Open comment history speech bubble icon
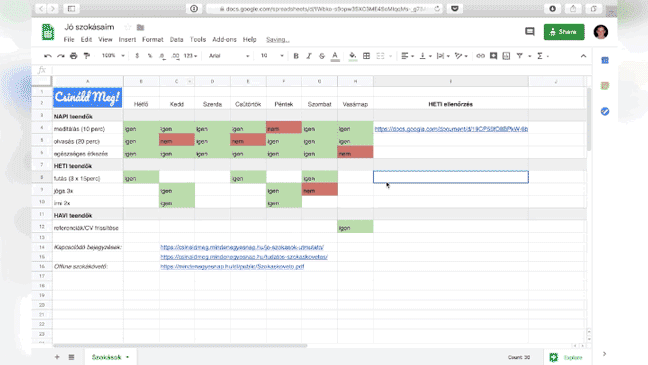This screenshot has height=365, width=648. pyautogui.click(x=530, y=31)
